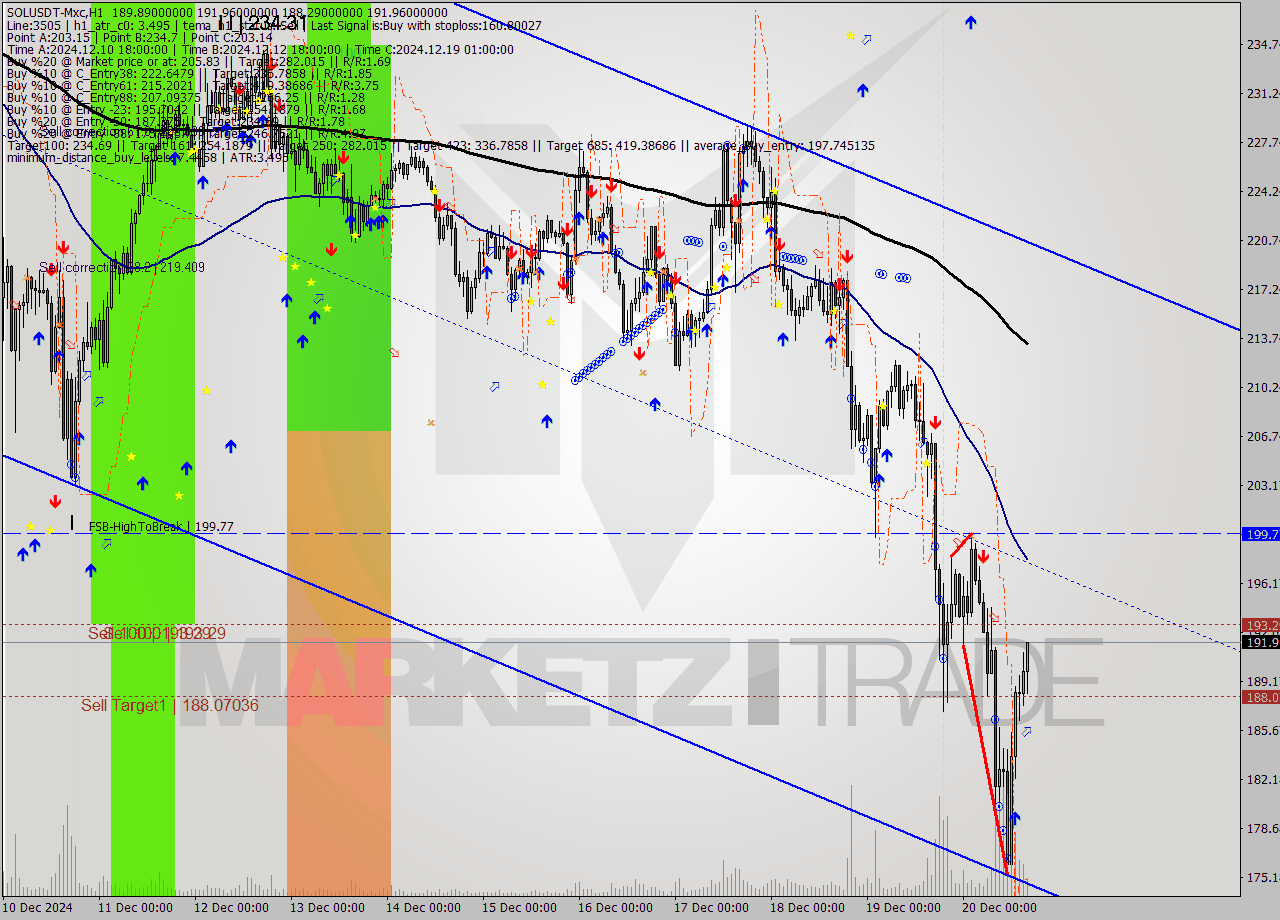Click the 185.6 price axis label
The image size is (1280, 920).
pos(1262,730)
